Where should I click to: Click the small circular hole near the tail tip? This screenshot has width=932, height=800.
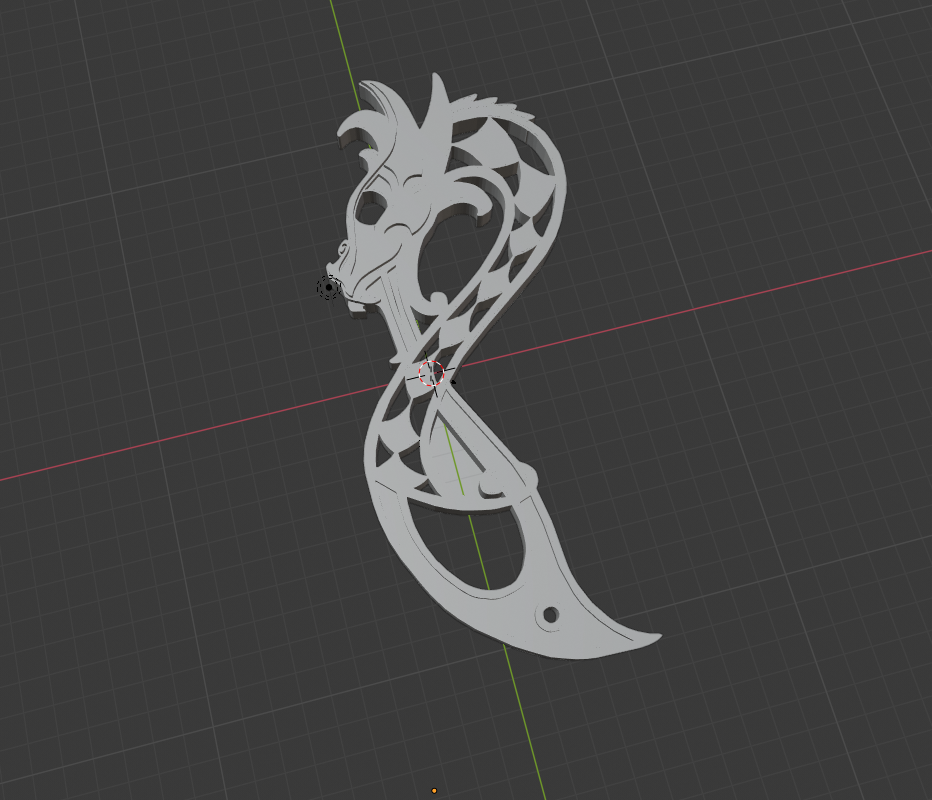tap(548, 615)
